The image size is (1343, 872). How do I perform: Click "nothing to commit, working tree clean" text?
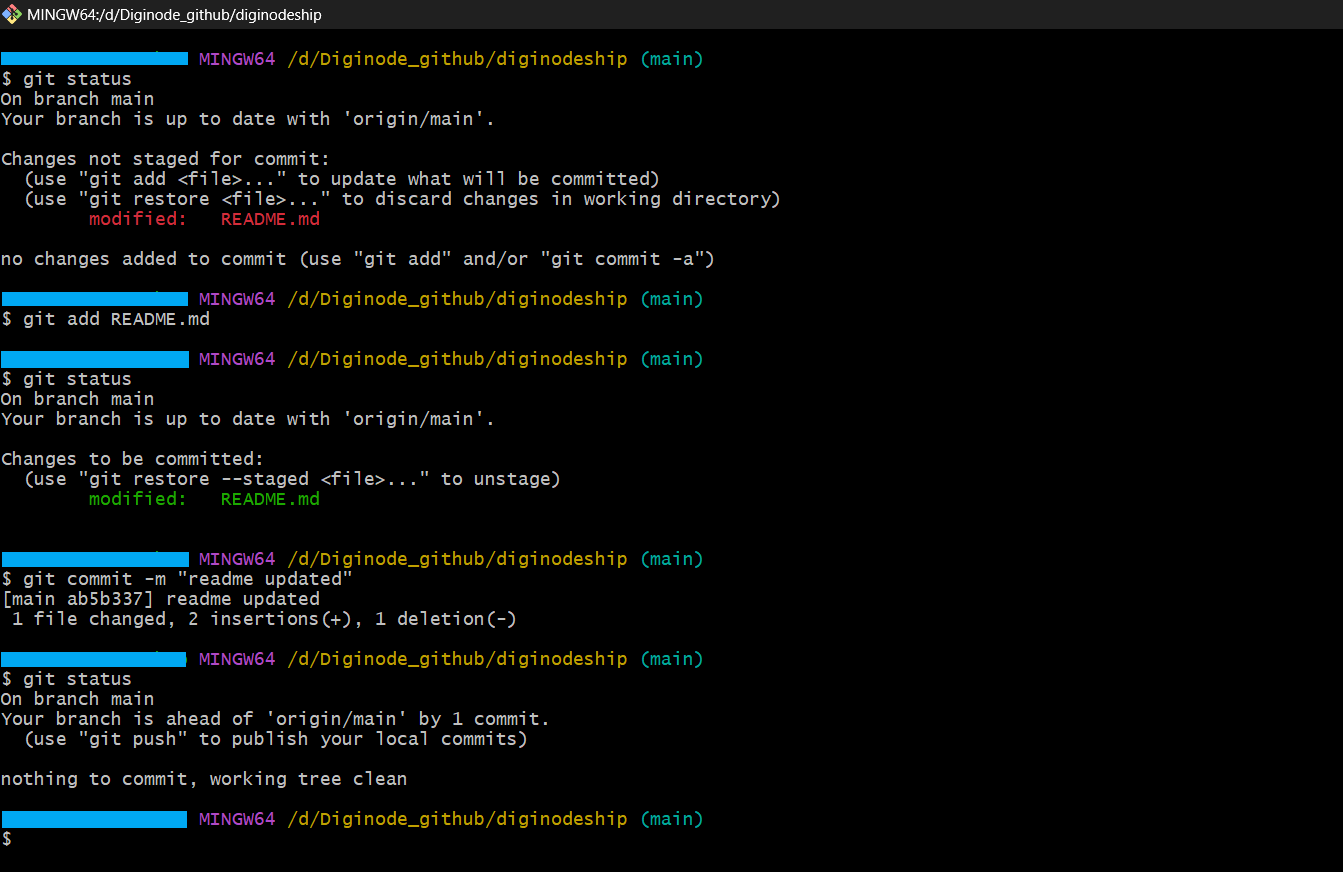[204, 779]
